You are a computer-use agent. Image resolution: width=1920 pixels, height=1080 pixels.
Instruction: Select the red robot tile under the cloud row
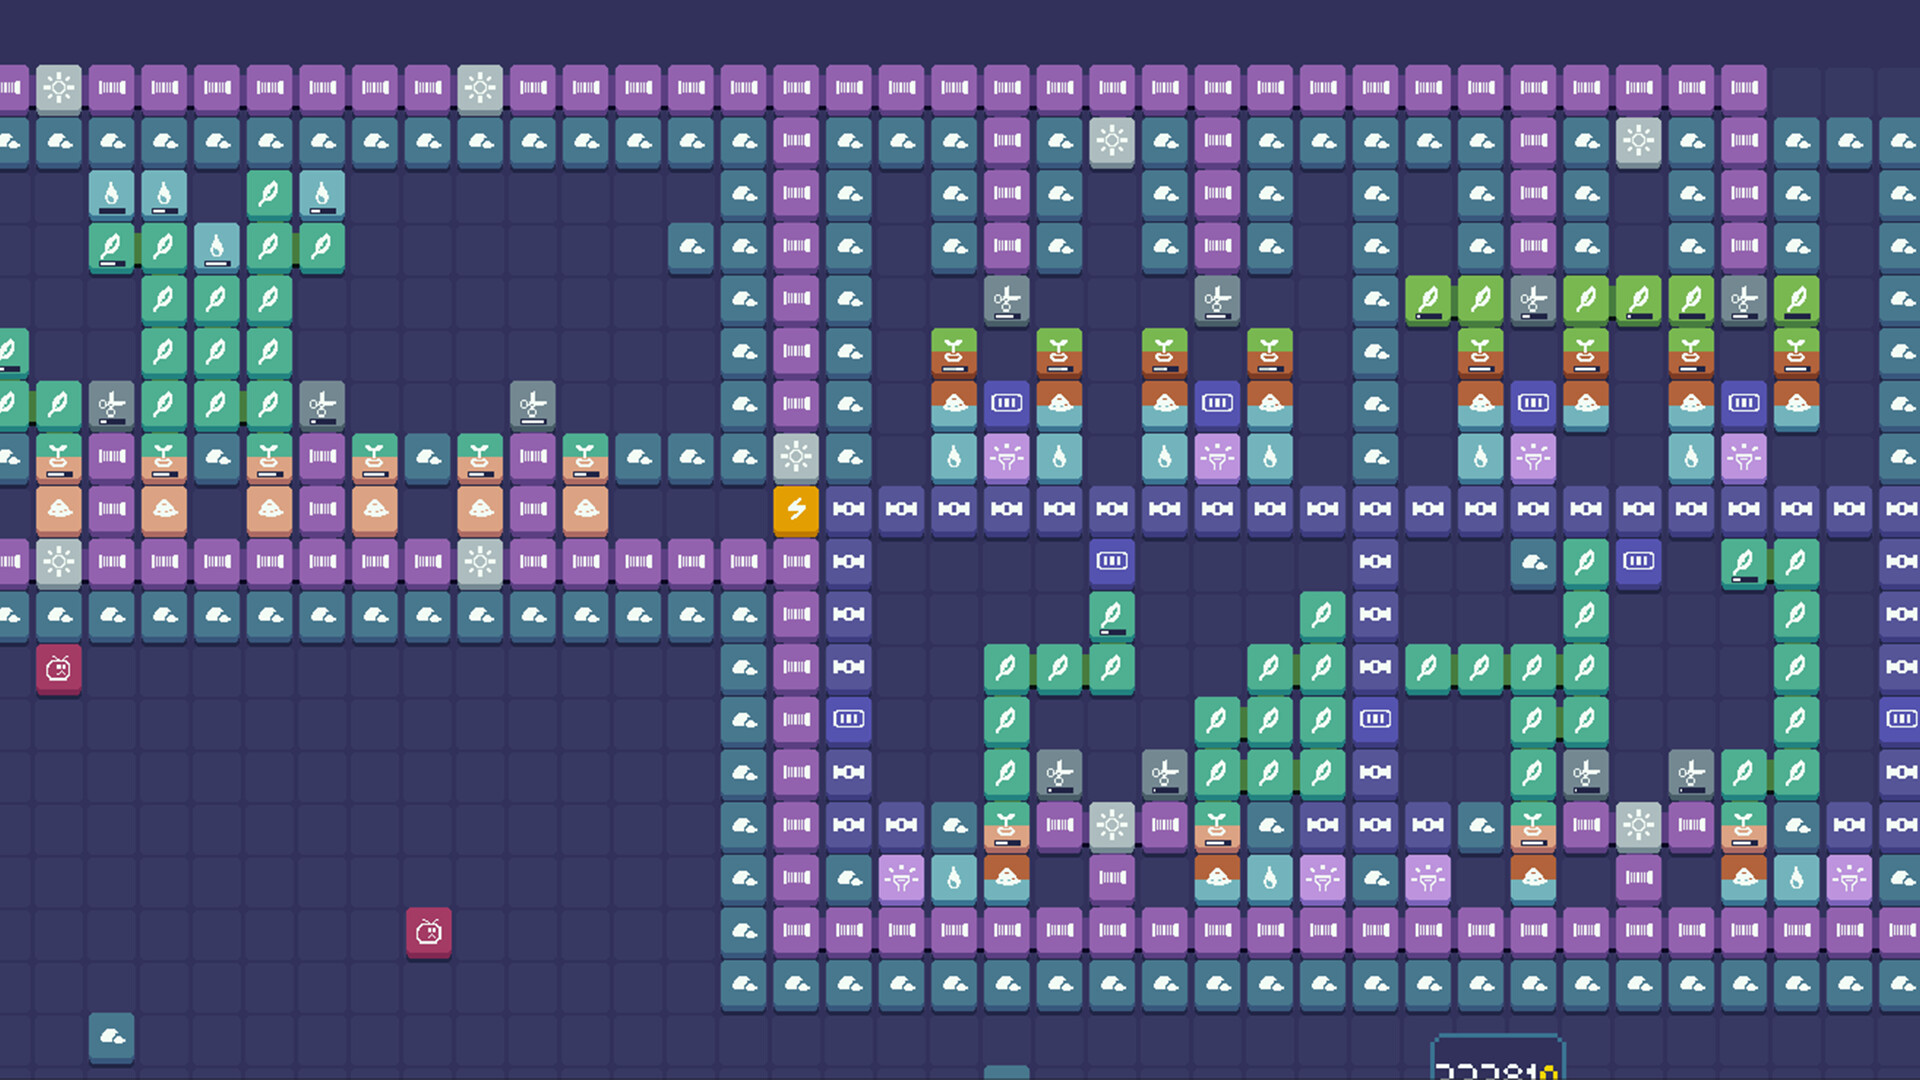pos(59,668)
